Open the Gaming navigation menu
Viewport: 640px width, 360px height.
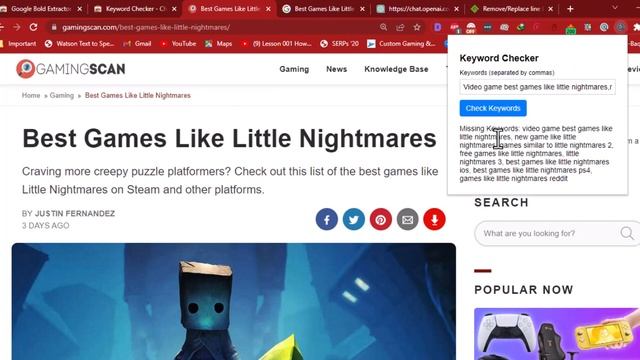[294, 69]
